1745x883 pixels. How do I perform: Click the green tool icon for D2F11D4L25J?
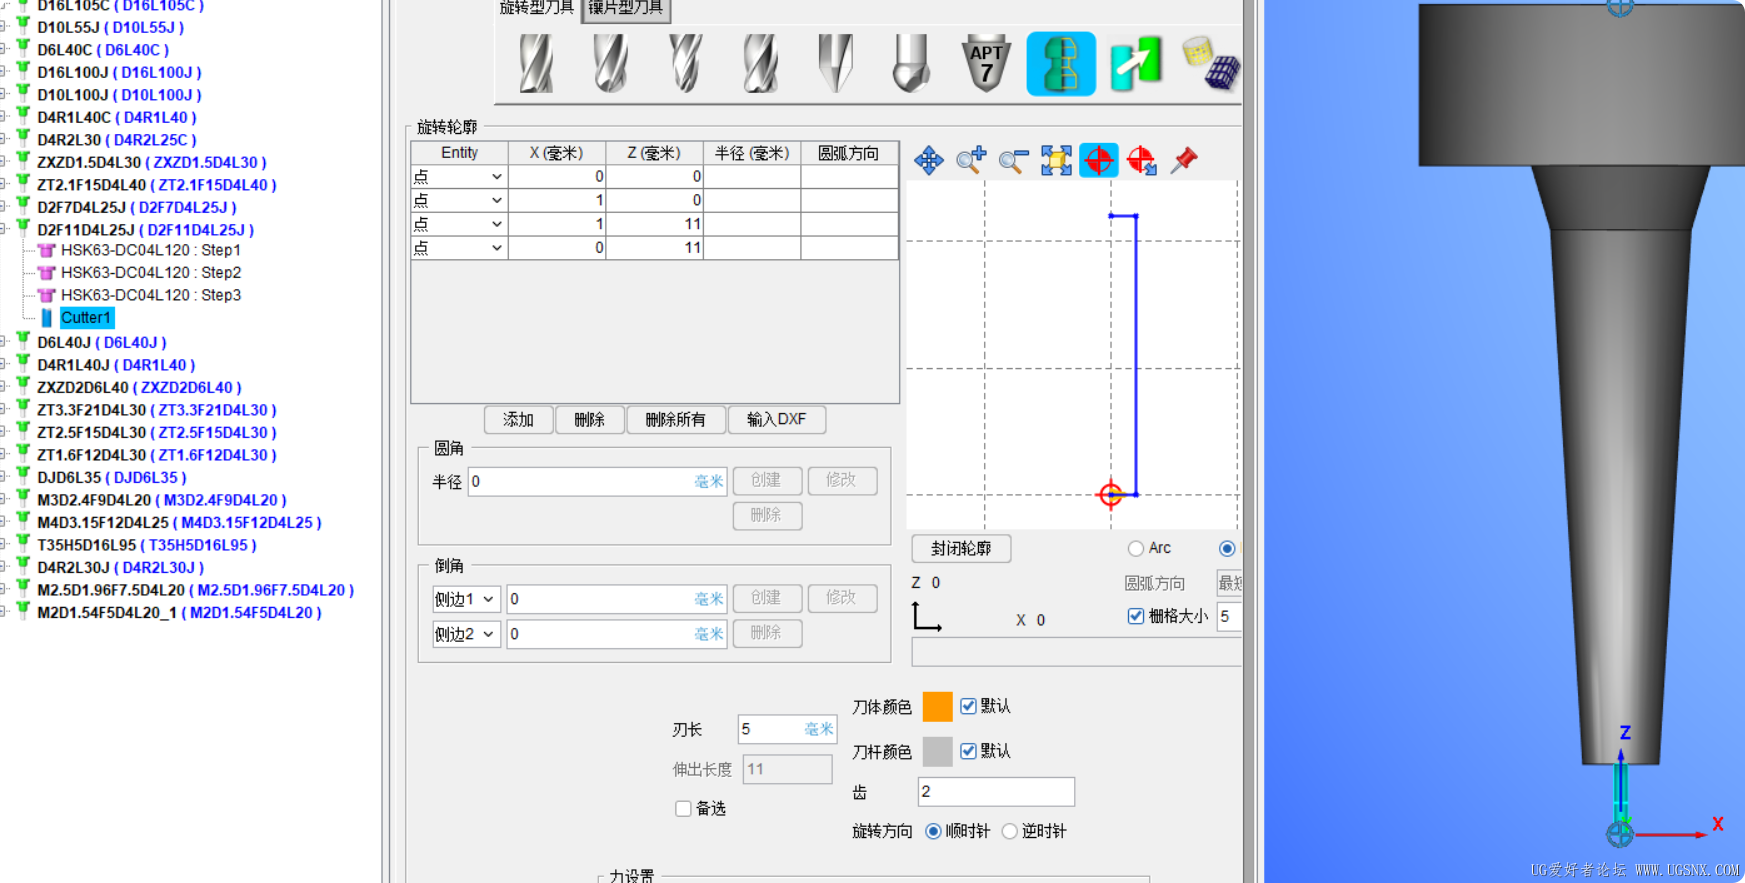23,229
